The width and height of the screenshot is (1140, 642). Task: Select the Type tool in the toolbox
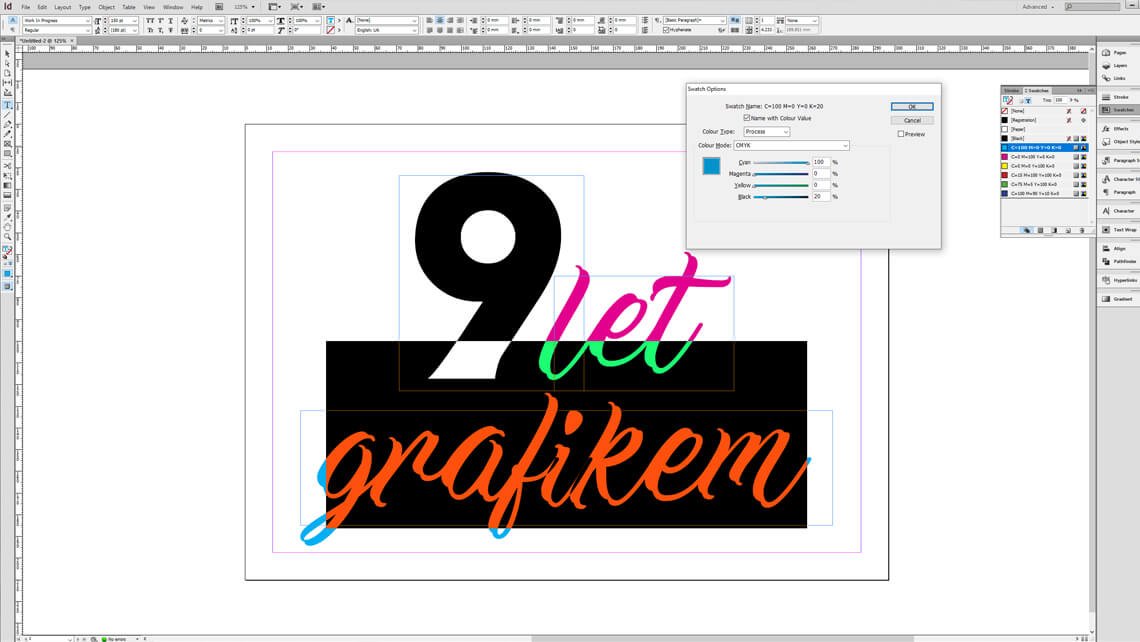click(x=7, y=105)
